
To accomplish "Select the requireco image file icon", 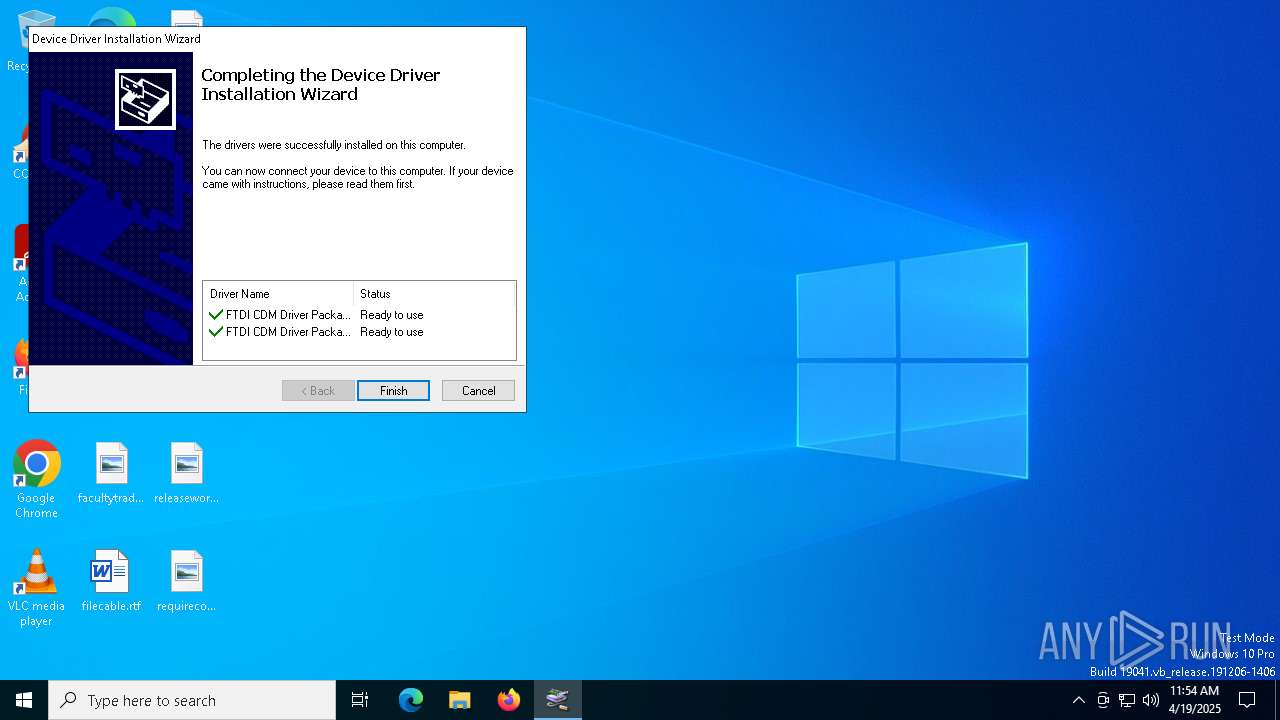I will (x=186, y=581).
